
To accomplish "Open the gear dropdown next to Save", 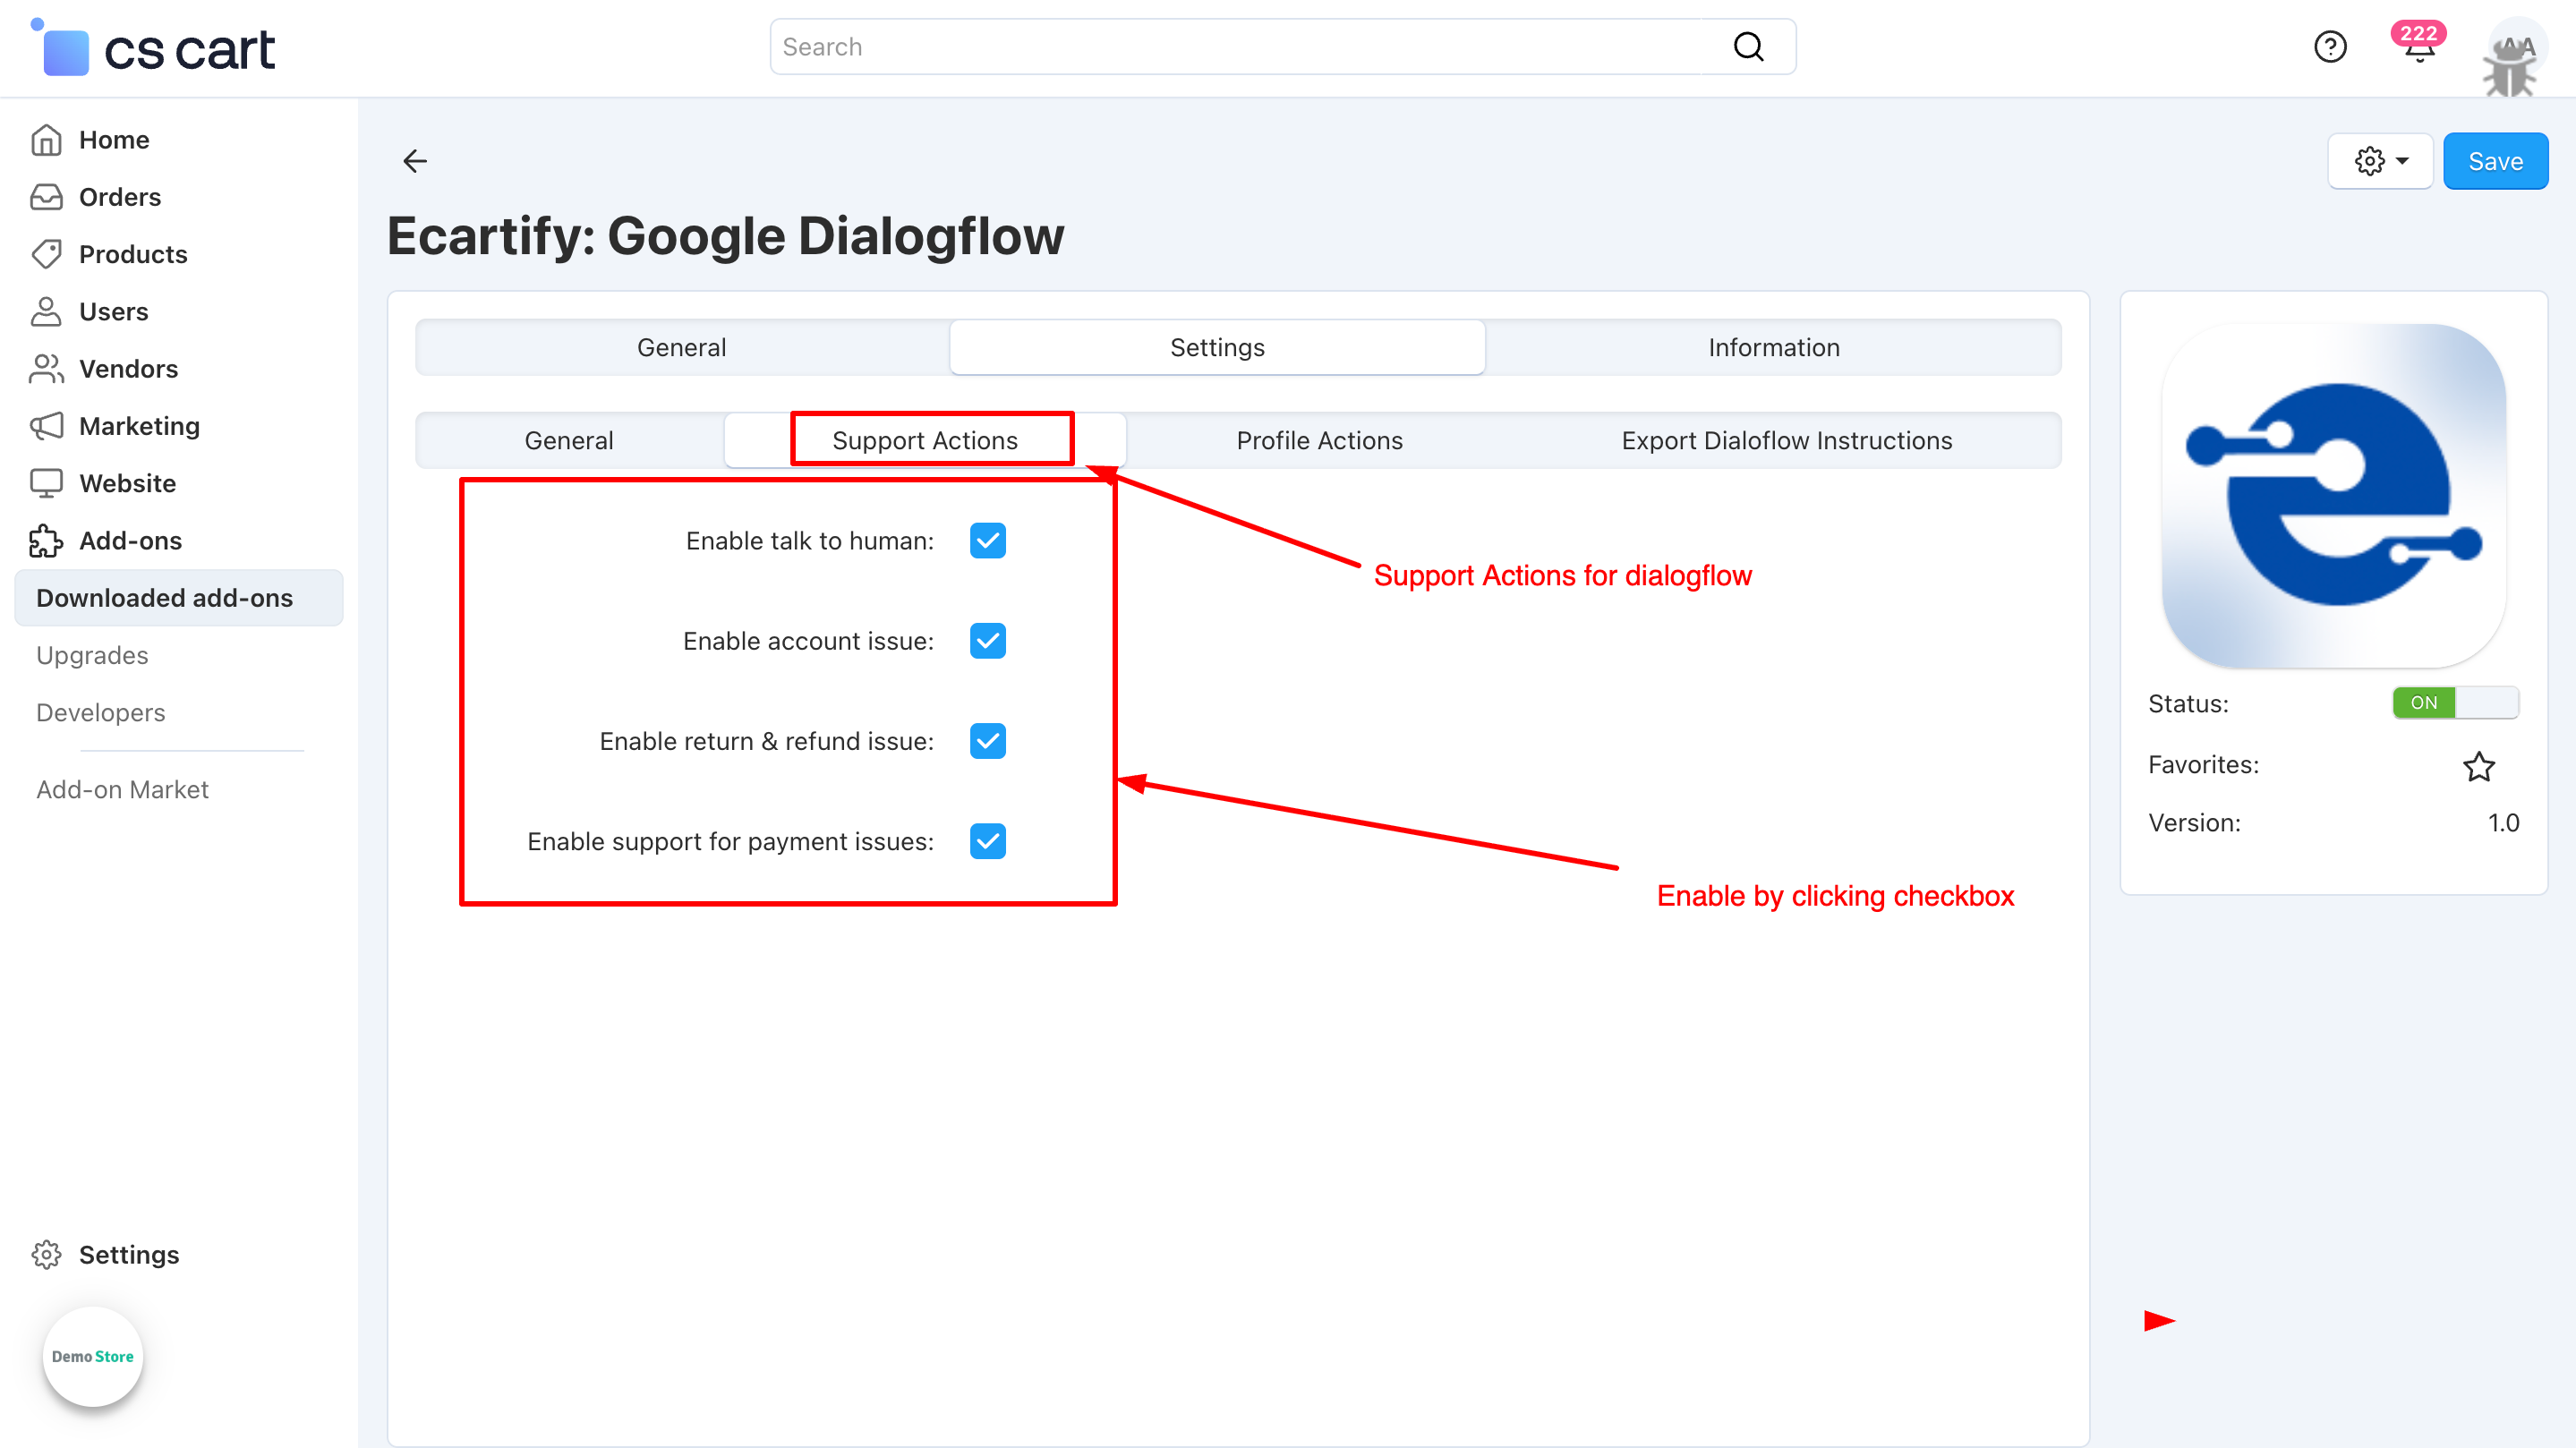I will 2379,161.
